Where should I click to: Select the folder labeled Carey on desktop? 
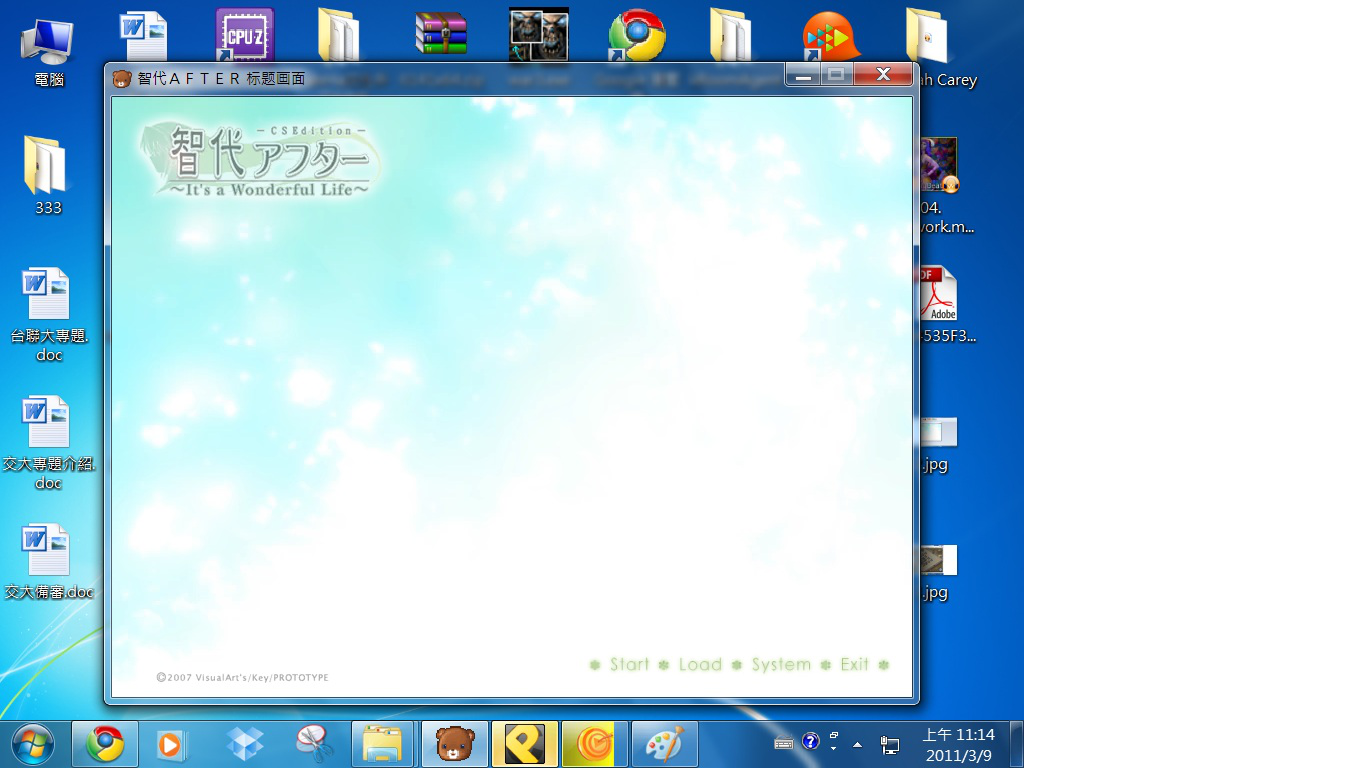pos(940,48)
